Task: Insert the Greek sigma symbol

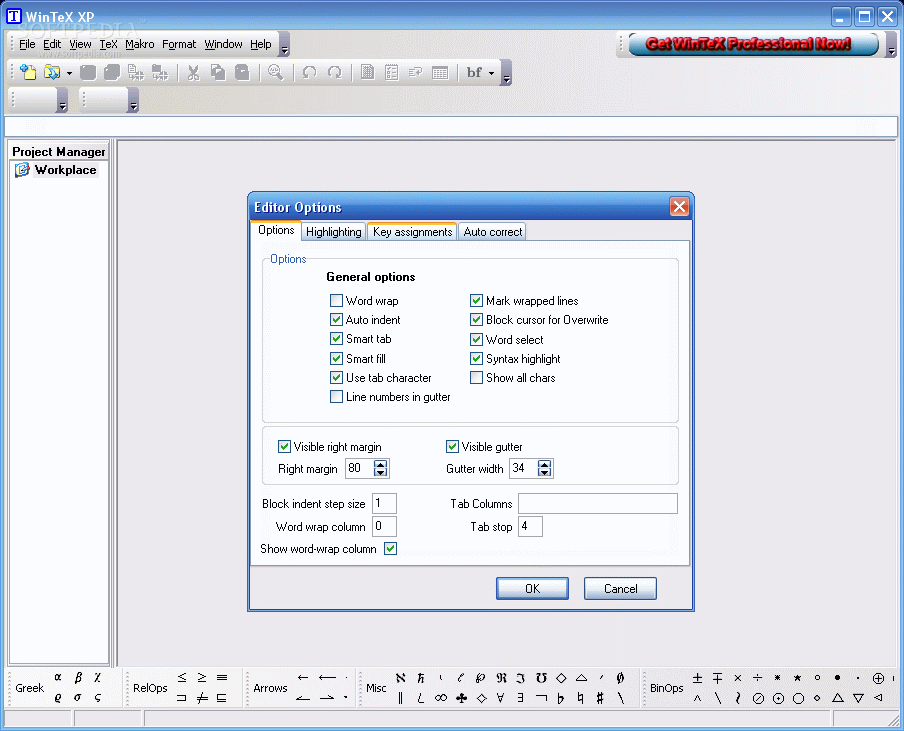Action: point(77,698)
